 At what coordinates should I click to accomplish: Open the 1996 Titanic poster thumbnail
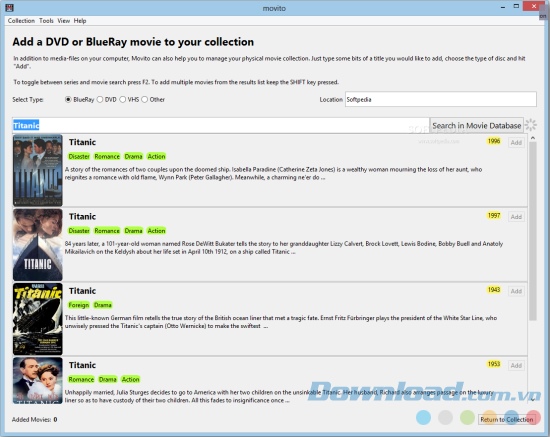[x=38, y=170]
